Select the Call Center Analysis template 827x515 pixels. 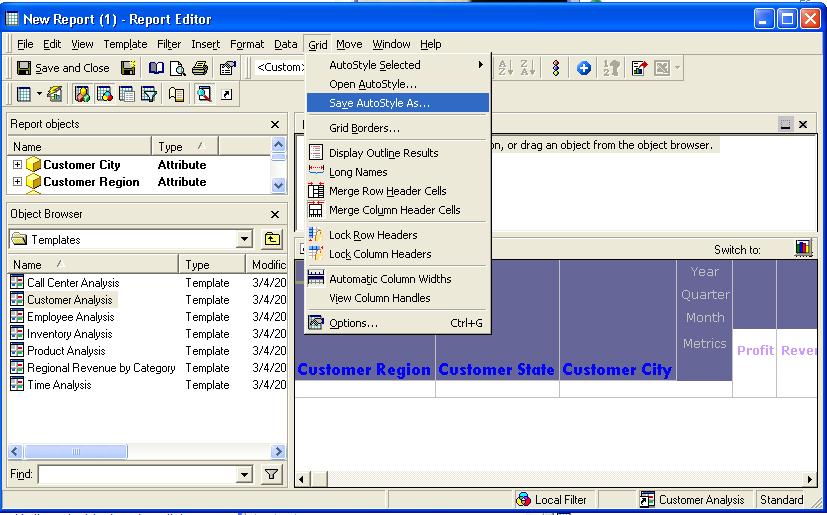click(x=73, y=283)
